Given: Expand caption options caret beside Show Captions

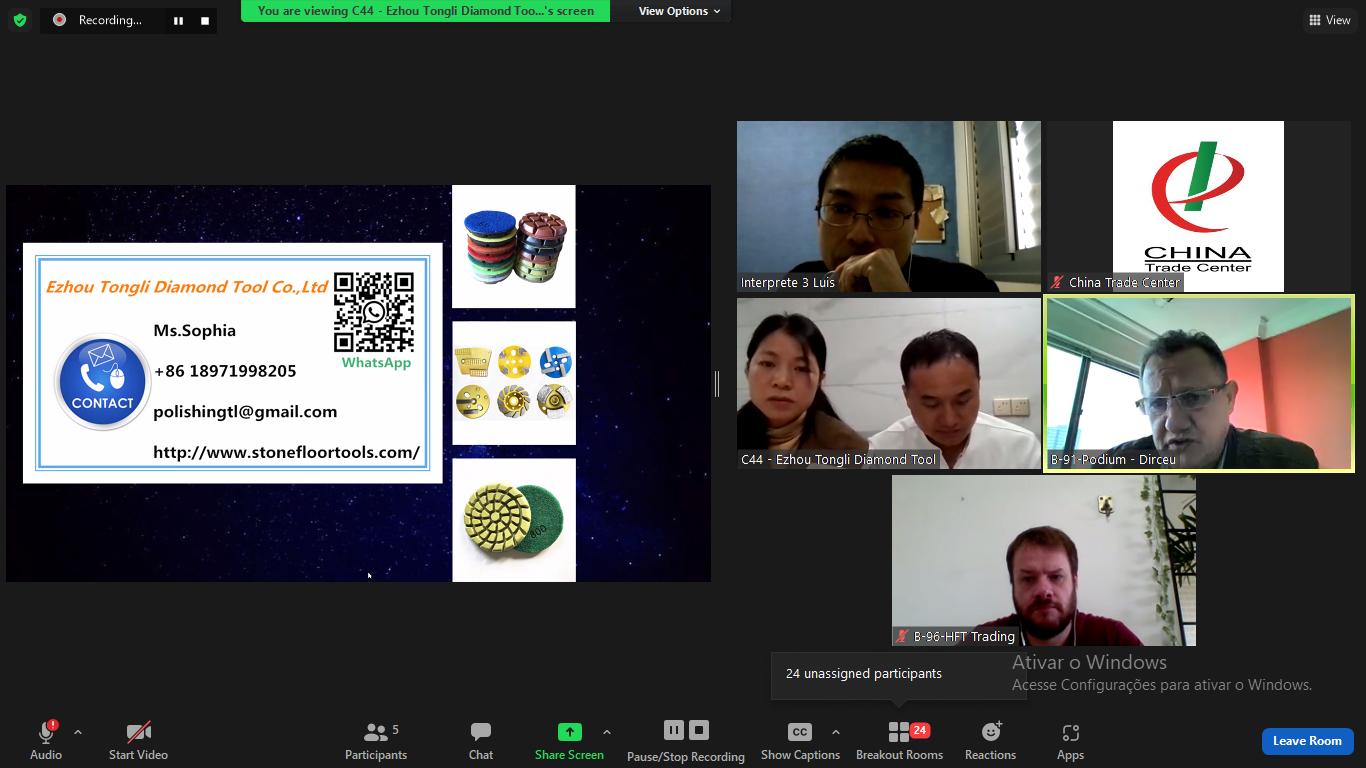Looking at the screenshot, I should 836,732.
